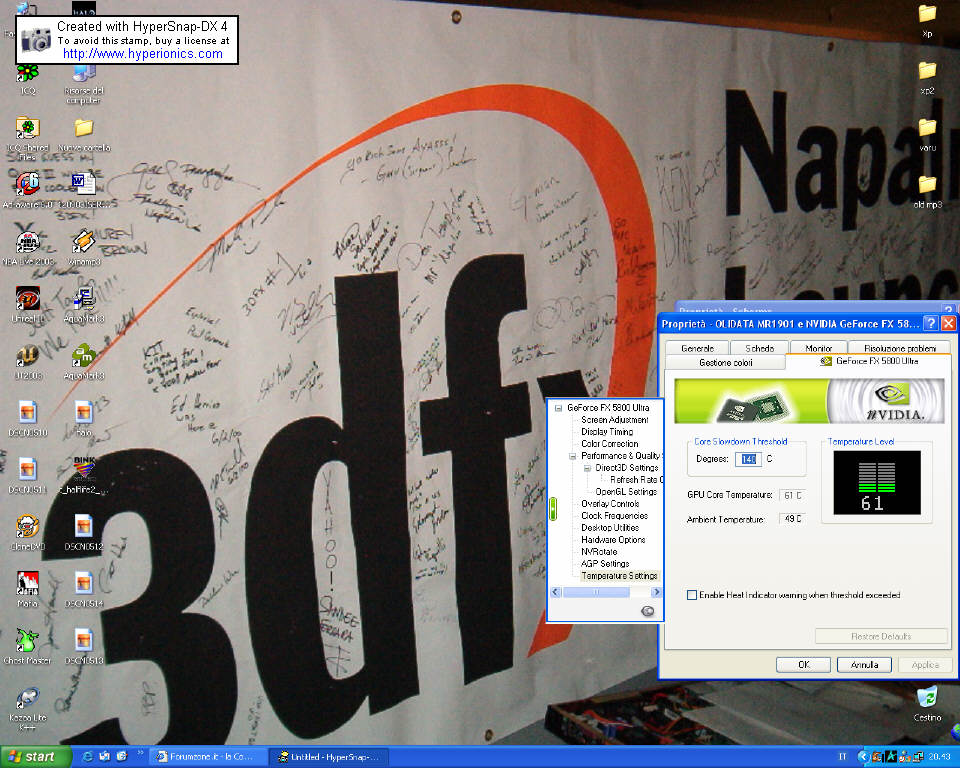
Task: Select Color Correction in the tree
Action: (609, 444)
